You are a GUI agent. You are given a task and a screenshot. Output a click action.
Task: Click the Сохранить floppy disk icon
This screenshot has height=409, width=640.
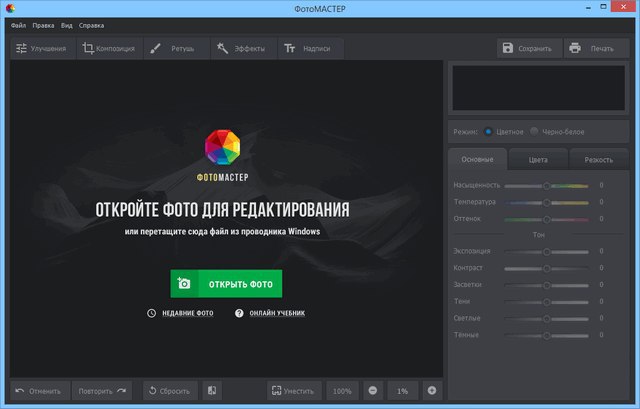point(507,48)
